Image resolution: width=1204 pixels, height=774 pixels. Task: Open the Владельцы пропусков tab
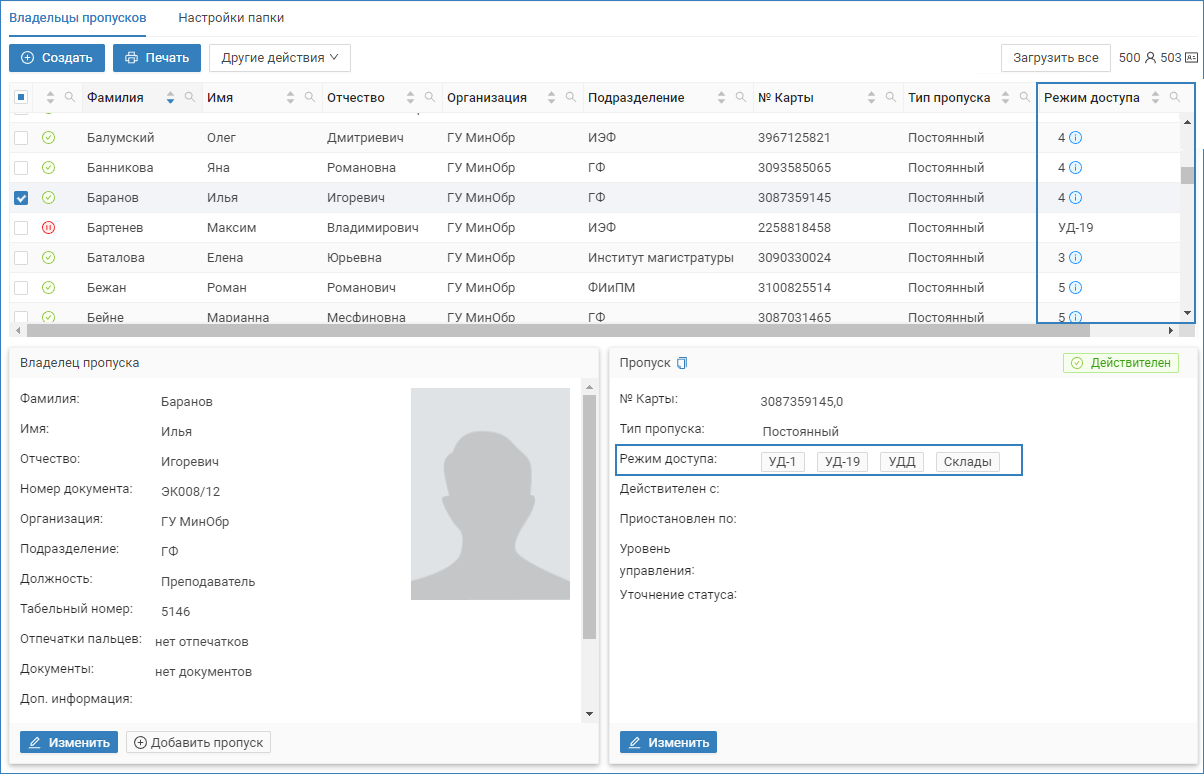coord(78,18)
